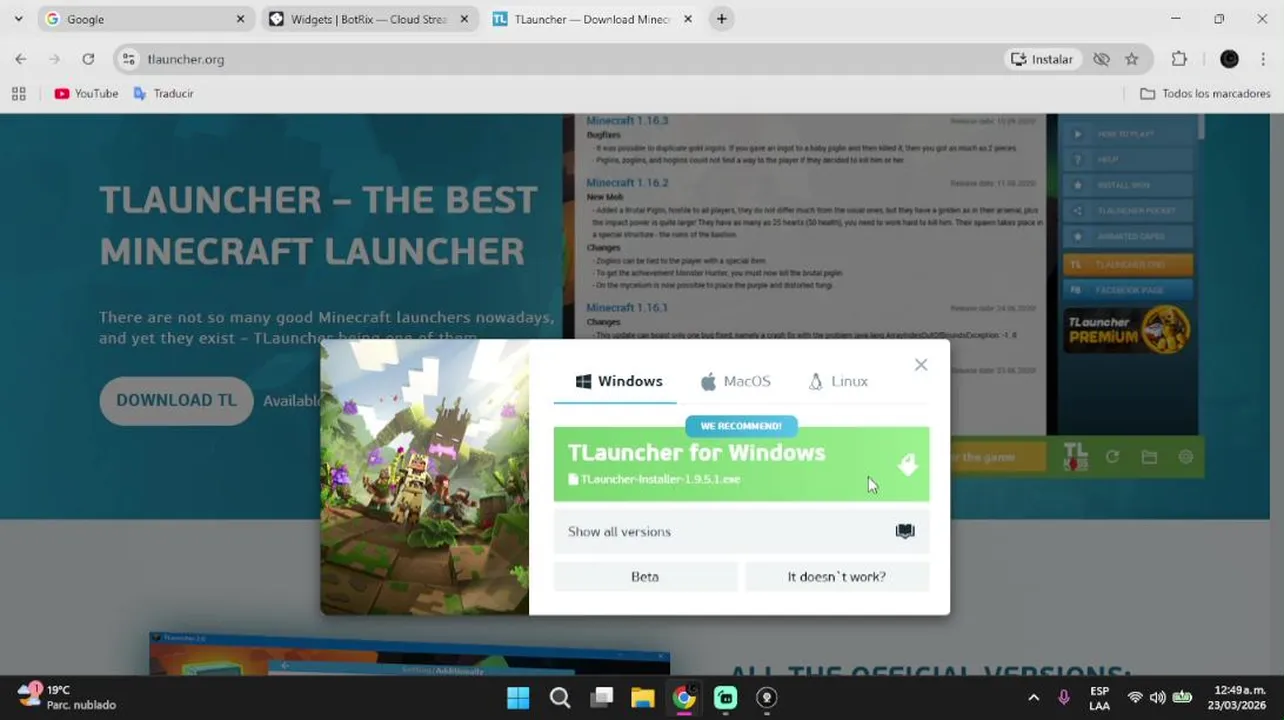Switch to the Widgets BotRix tab
1284x720 pixels.
[x=368, y=19]
